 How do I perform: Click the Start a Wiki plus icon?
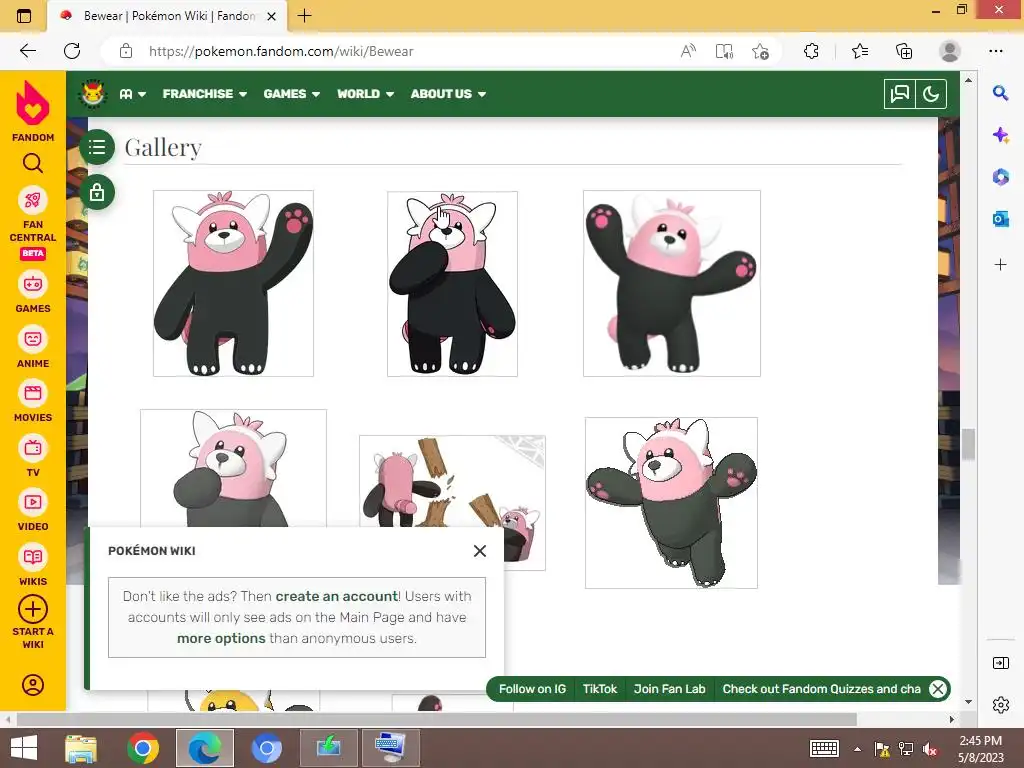tap(33, 610)
